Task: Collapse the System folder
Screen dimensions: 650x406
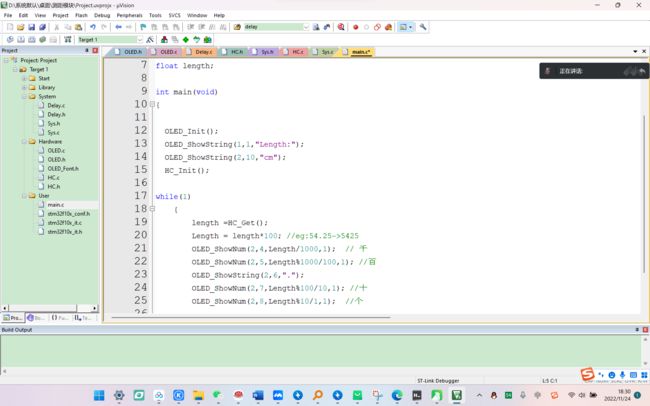Action: [x=24, y=97]
